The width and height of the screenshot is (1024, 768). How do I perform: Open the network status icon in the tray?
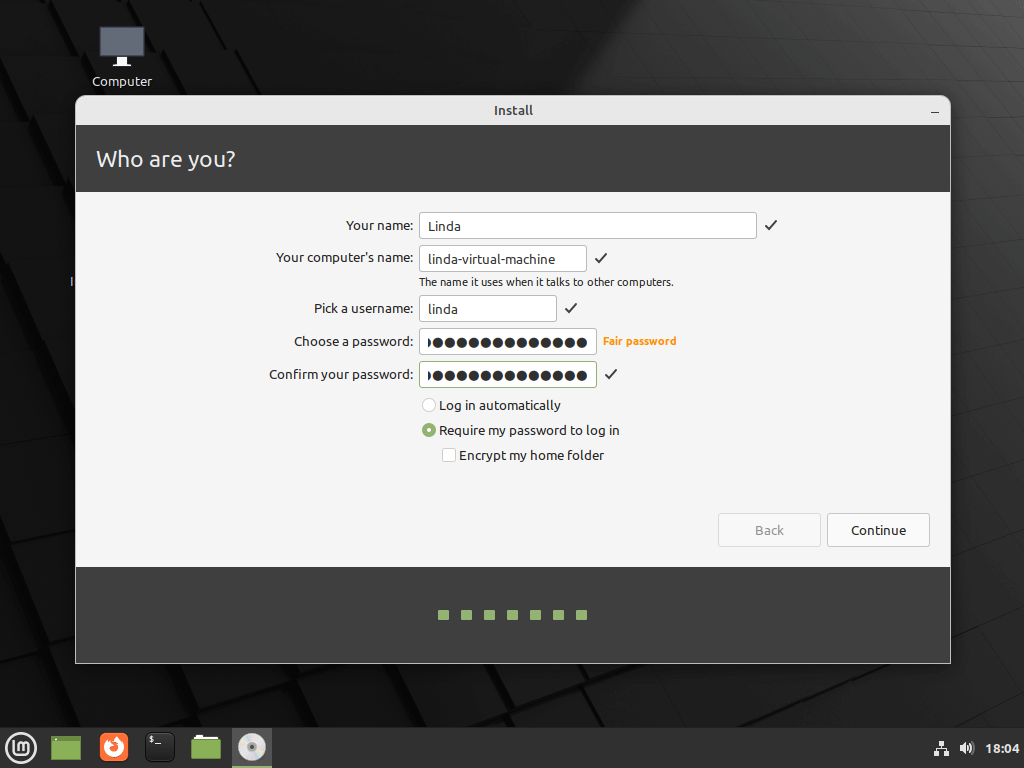[x=941, y=747]
